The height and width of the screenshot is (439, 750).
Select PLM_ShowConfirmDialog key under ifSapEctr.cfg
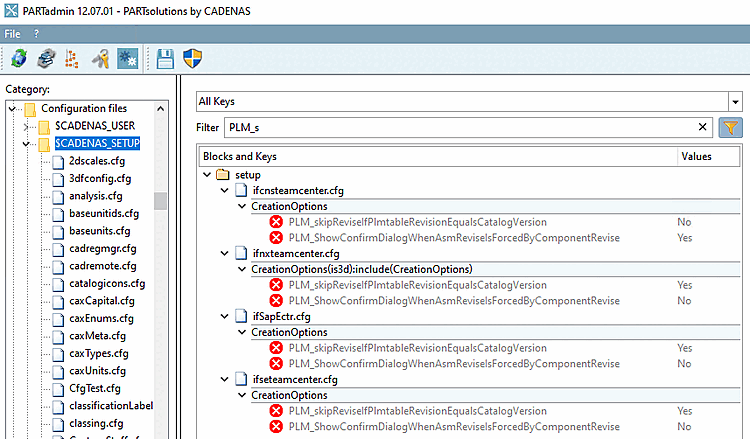pyautogui.click(x=454, y=363)
